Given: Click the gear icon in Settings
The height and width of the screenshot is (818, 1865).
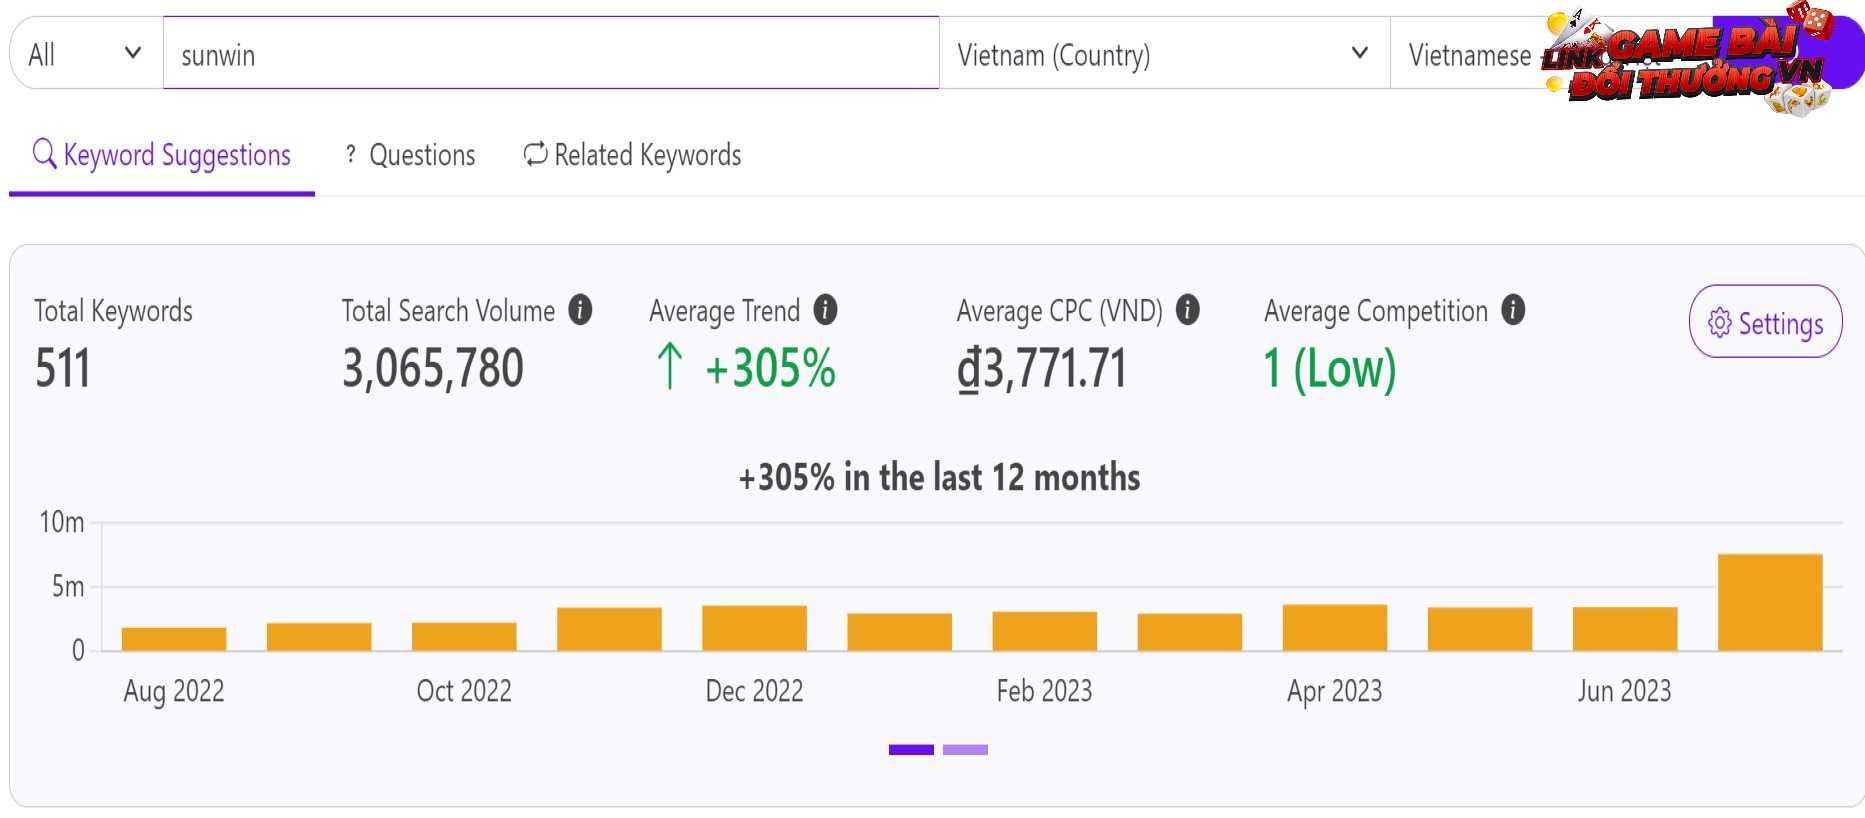Looking at the screenshot, I should (1719, 323).
